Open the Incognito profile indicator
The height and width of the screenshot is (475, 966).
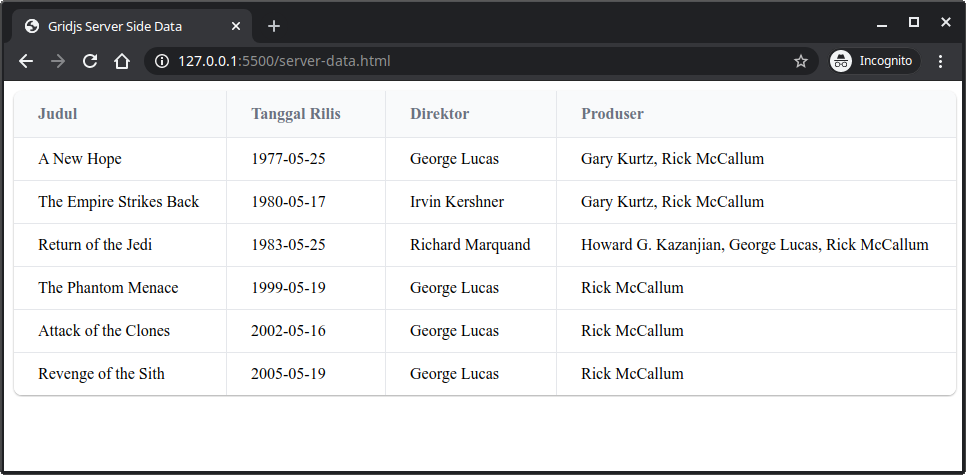874,61
